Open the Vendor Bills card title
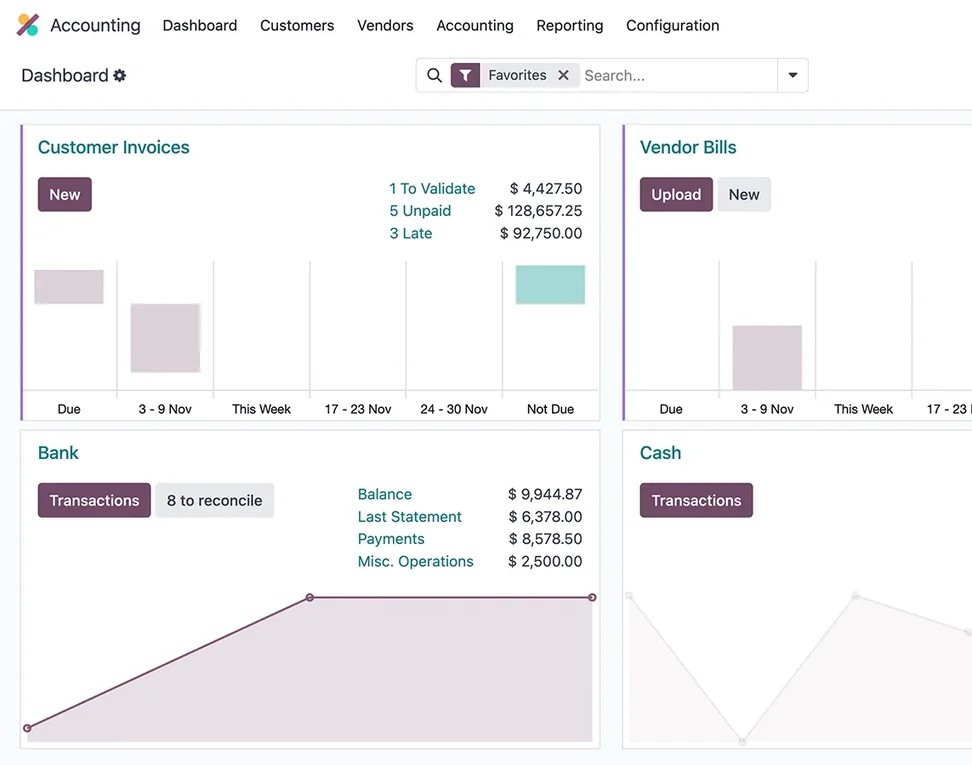 pyautogui.click(x=688, y=147)
